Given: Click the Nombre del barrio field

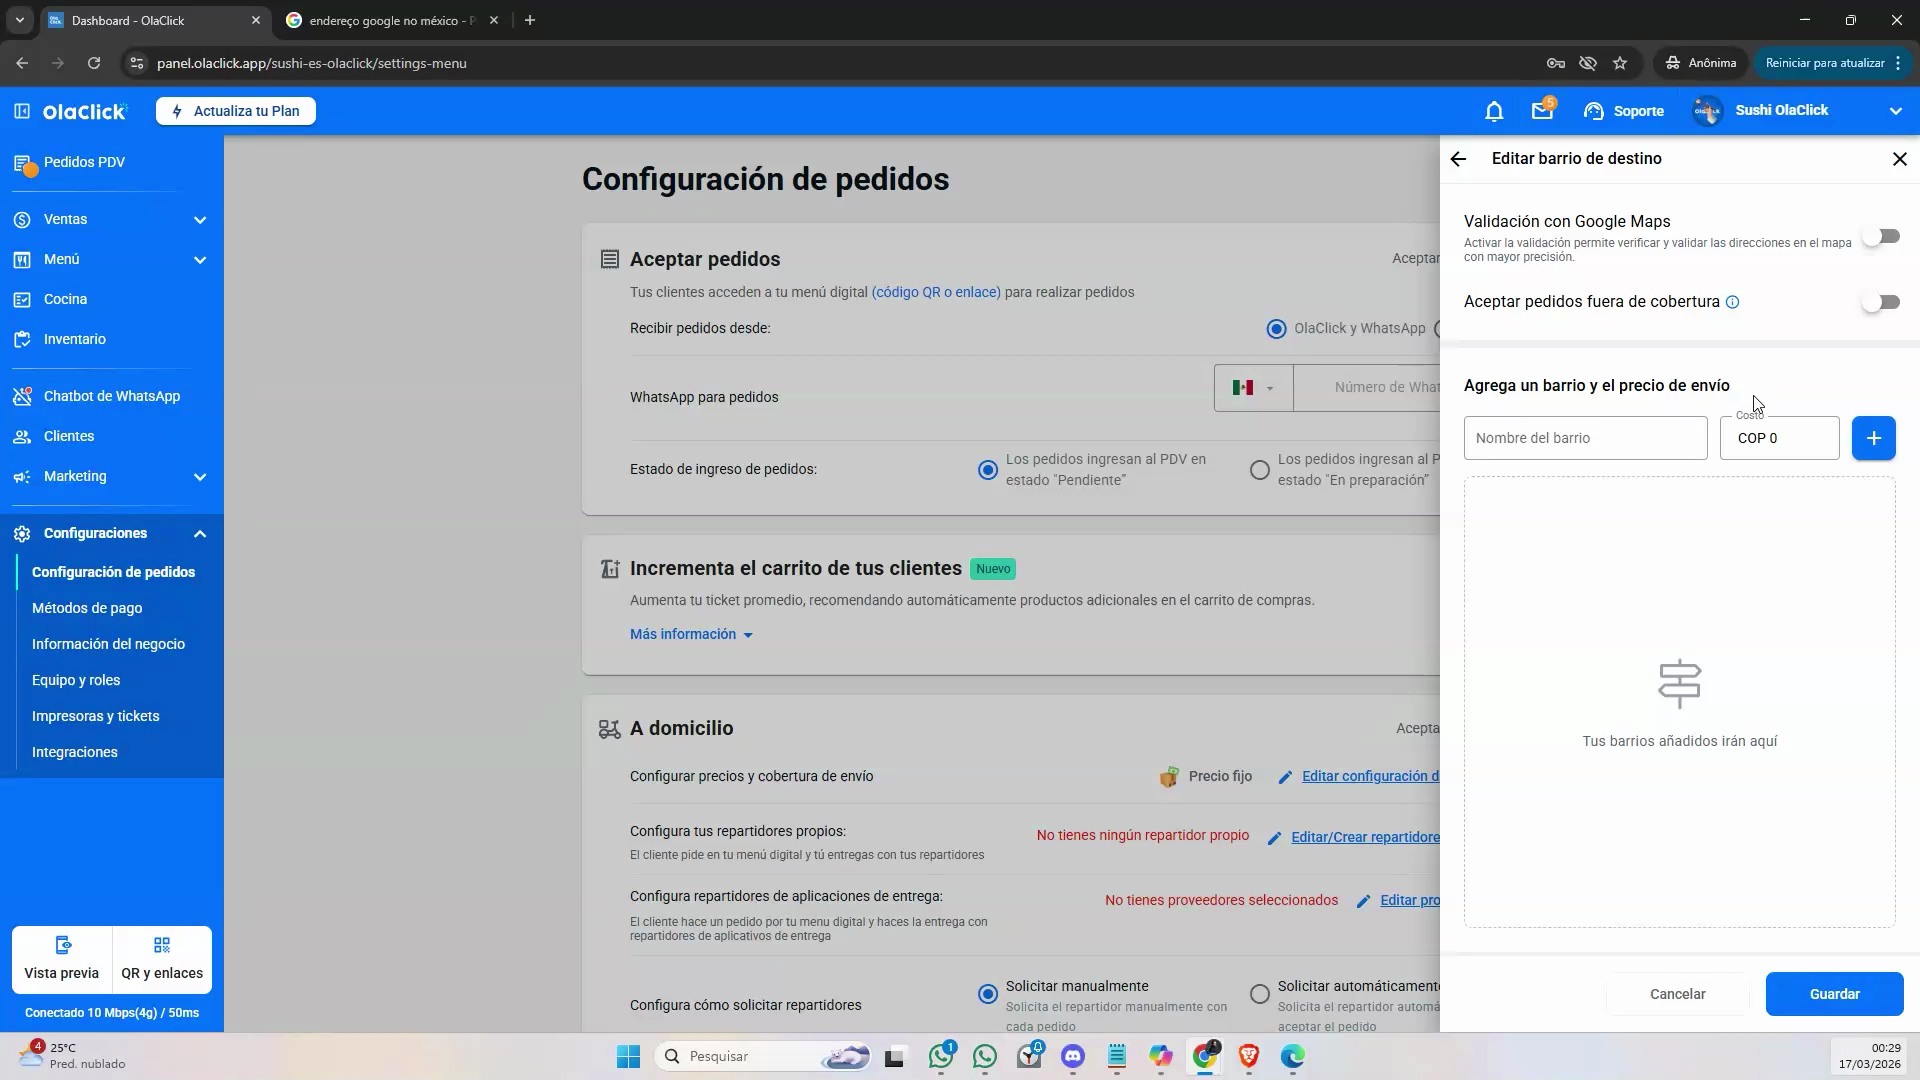Looking at the screenshot, I should pos(1585,438).
